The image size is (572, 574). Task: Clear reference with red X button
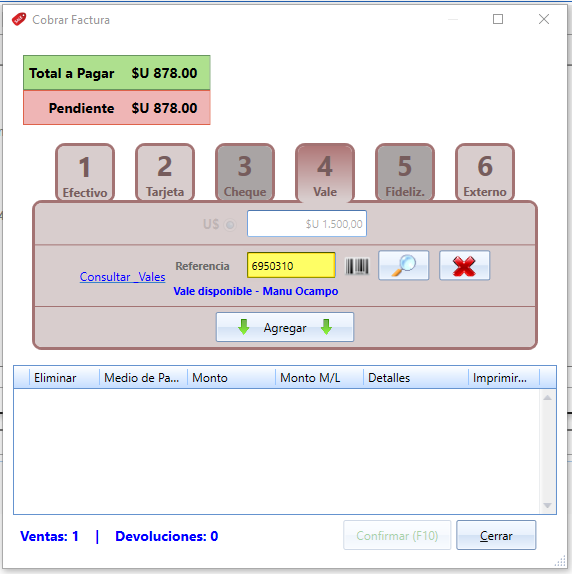(x=464, y=265)
